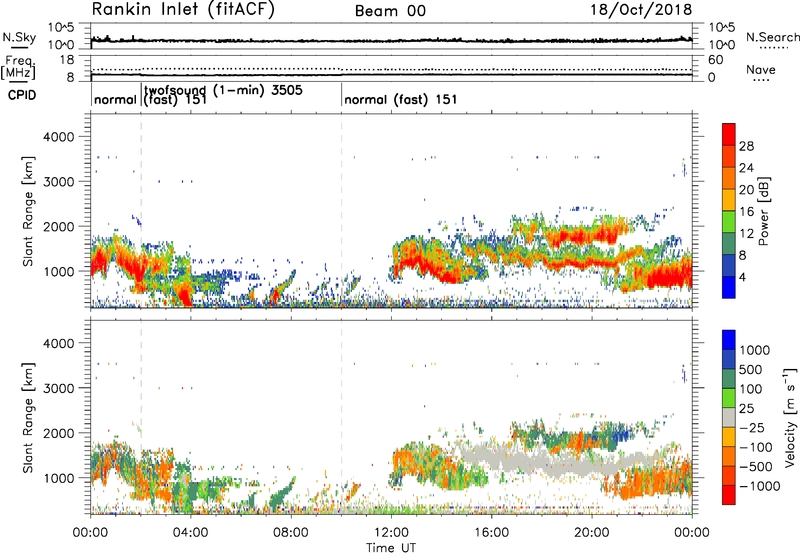This screenshot has width=800, height=554.
Task: Click 'twofsound (1-min) 3505' CPID label
Action: pos(223,90)
